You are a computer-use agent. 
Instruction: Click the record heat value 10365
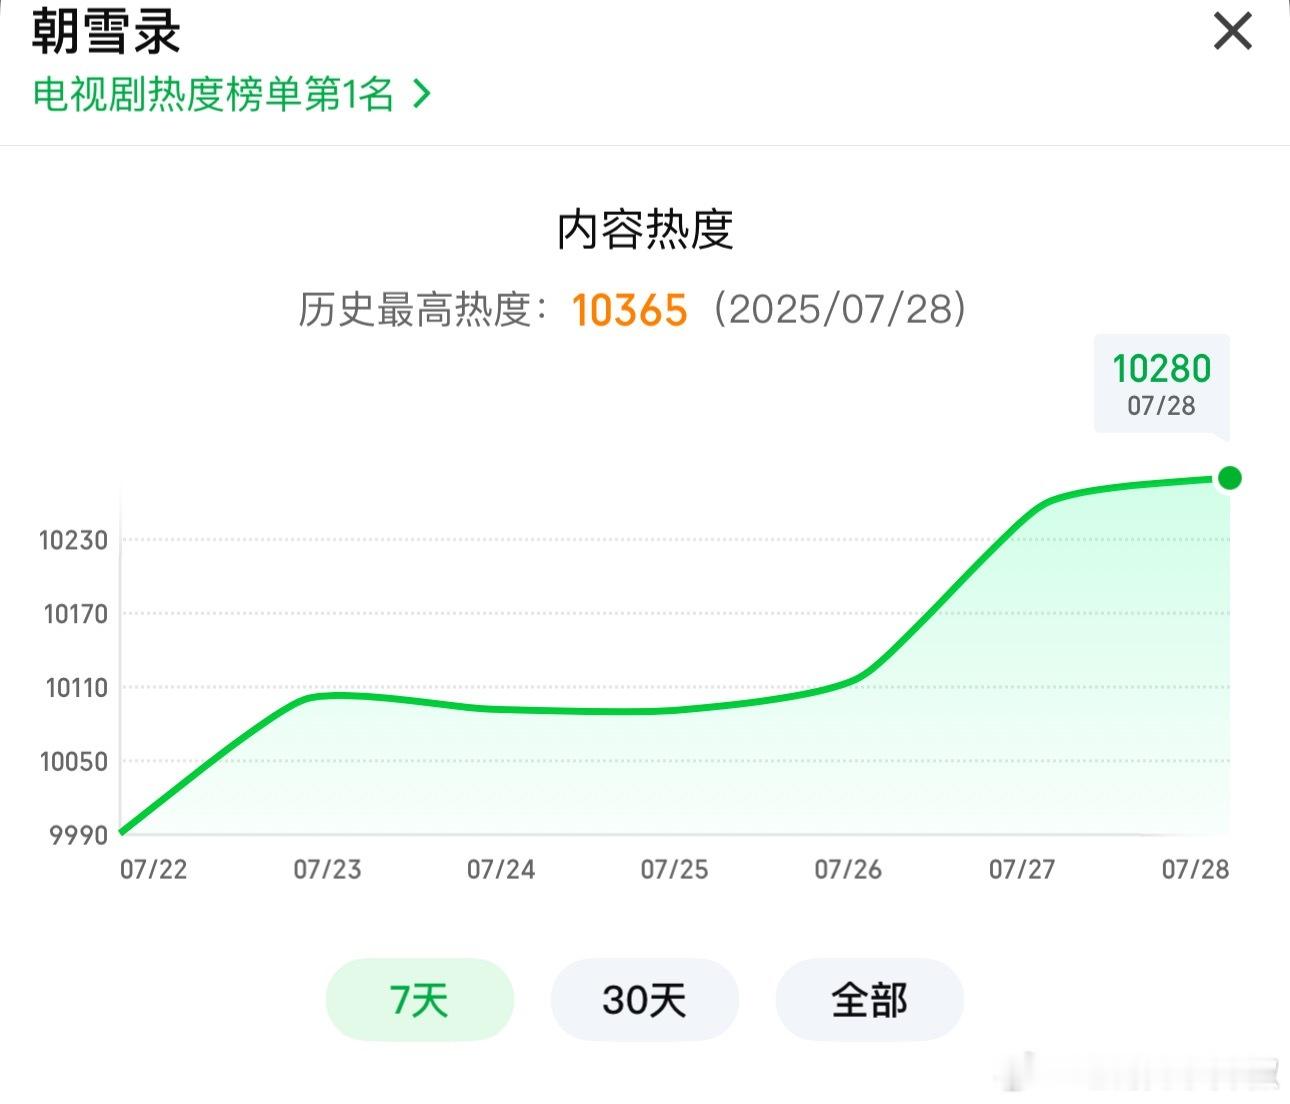[x=629, y=310]
